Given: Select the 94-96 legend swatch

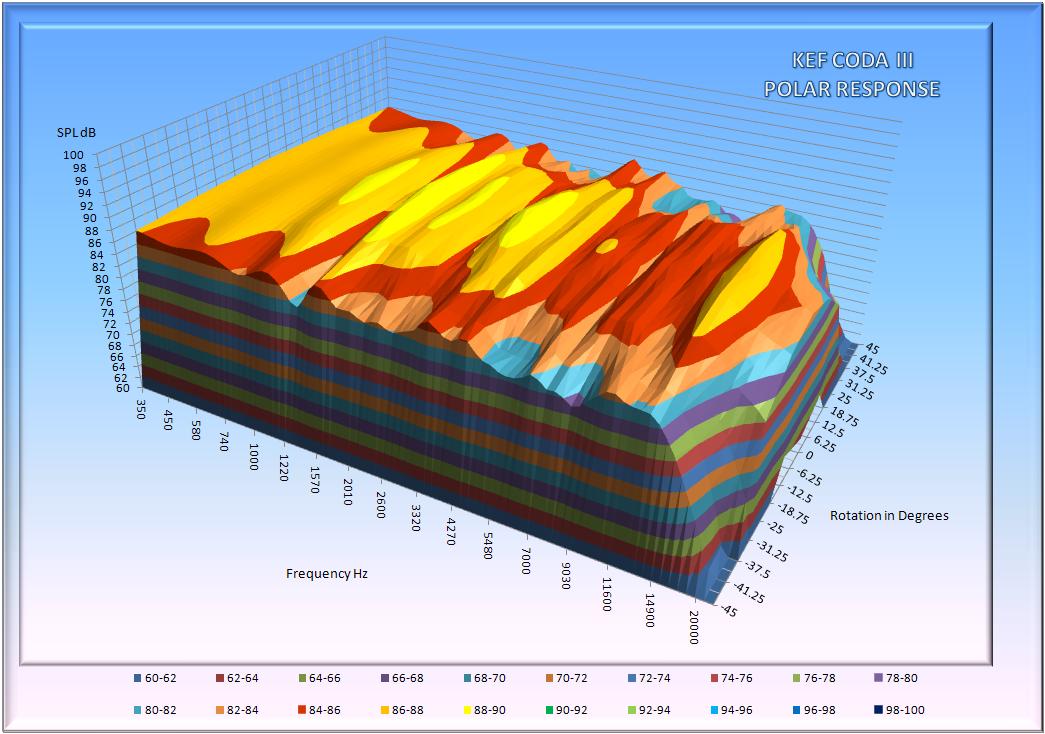Looking at the screenshot, I should [714, 710].
